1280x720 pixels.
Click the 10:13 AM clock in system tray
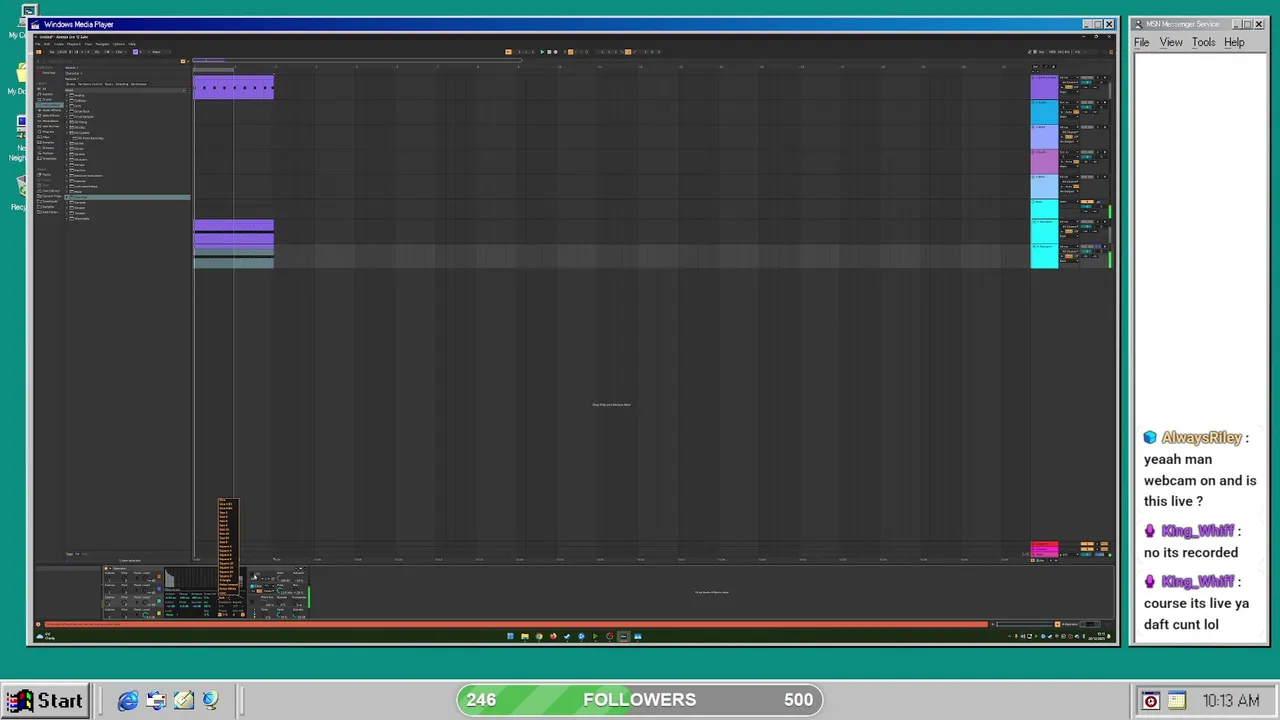pyautogui.click(x=1231, y=701)
